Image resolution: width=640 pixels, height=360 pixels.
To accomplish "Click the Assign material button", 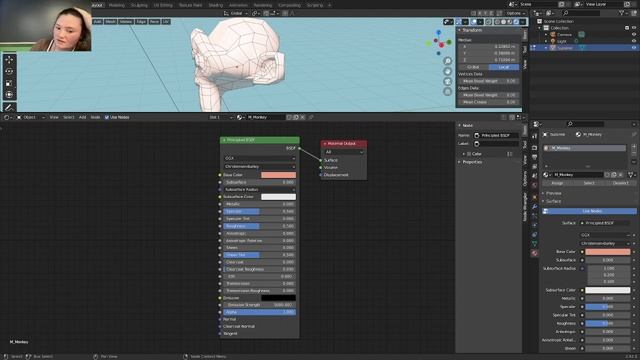I will (557, 183).
